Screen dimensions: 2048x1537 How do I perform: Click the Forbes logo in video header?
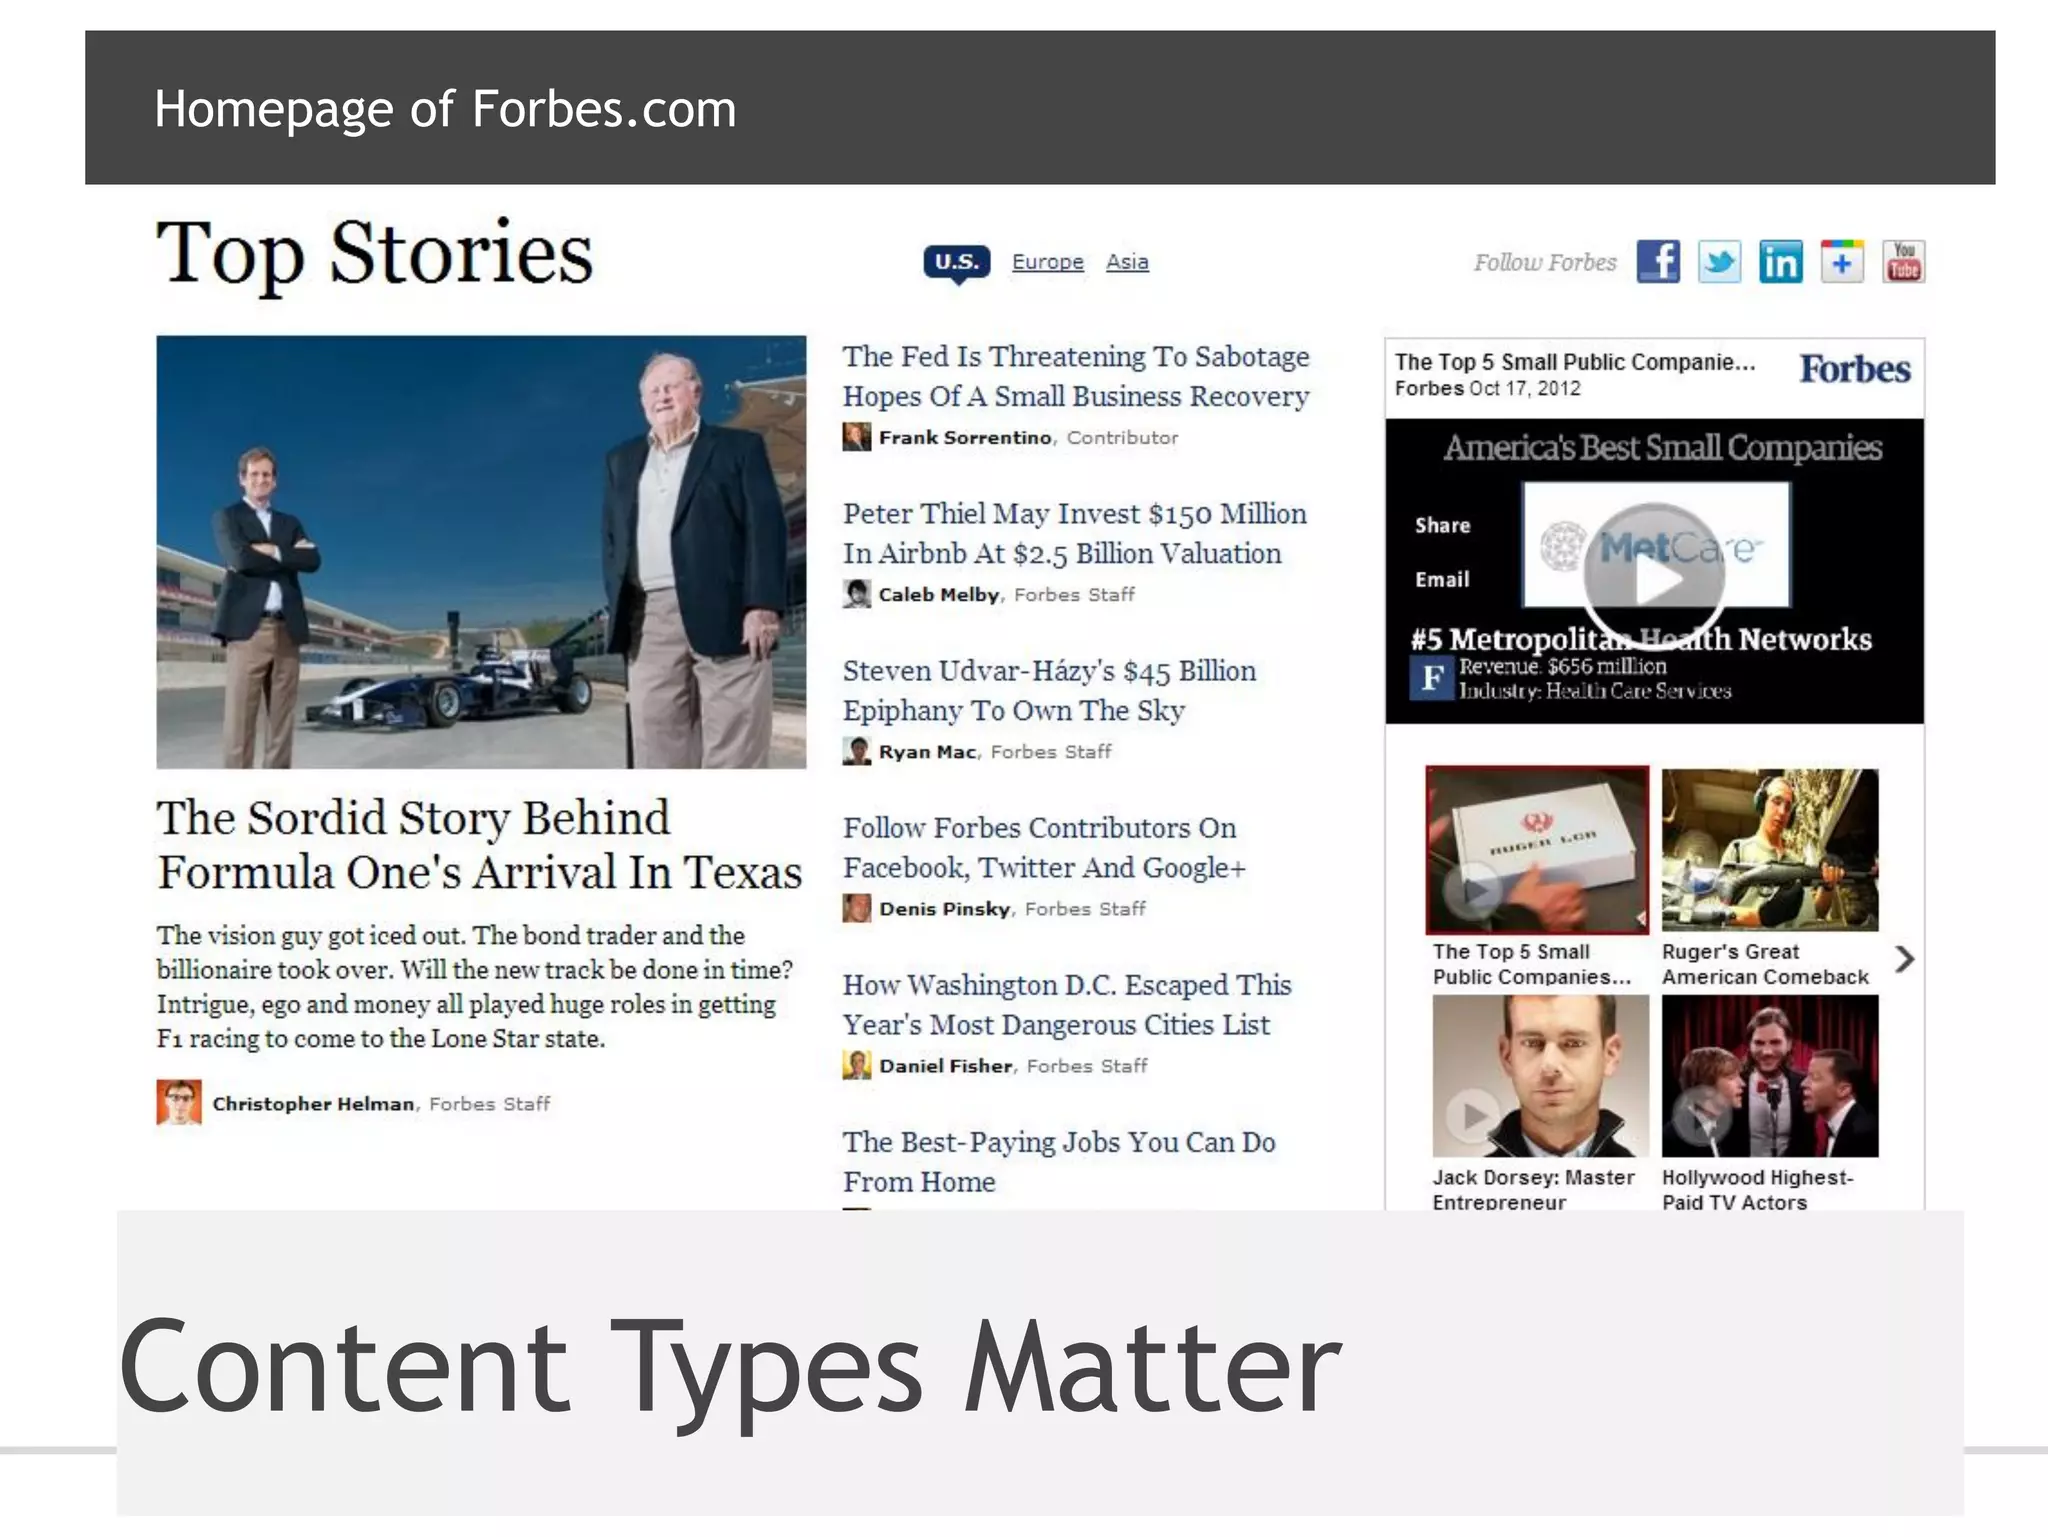(1854, 369)
